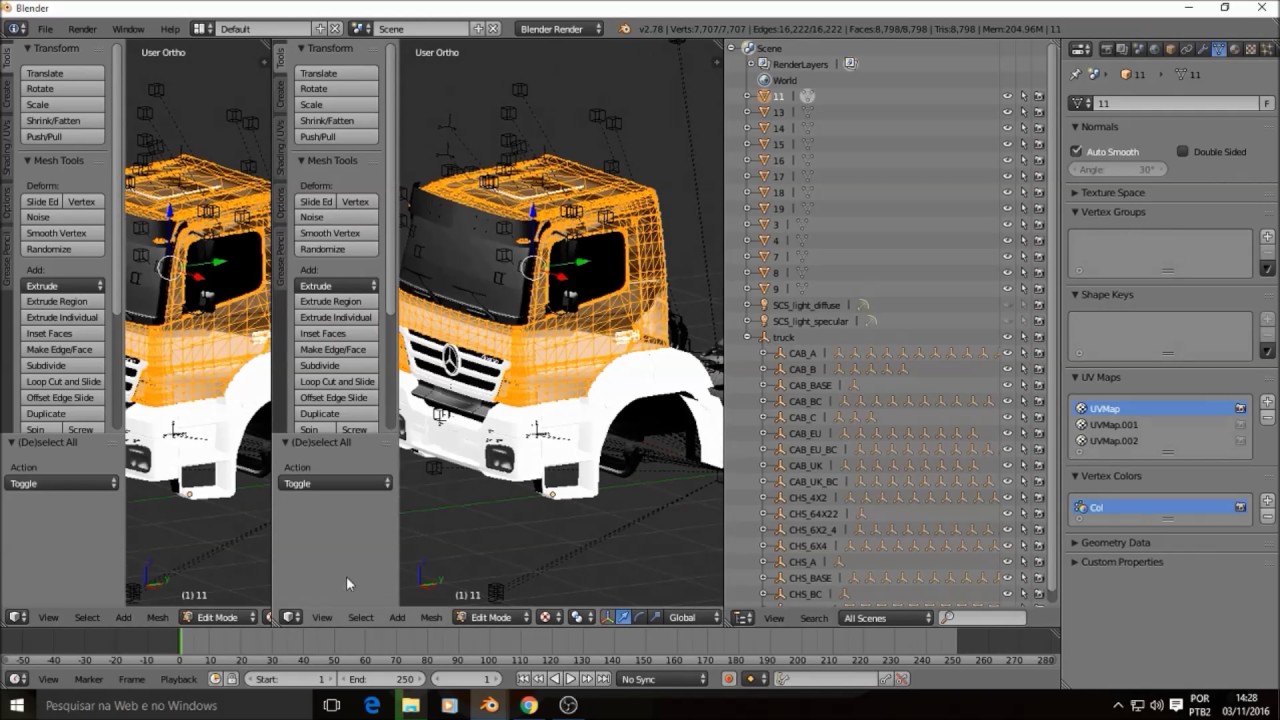1280x720 pixels.
Task: Open the outliner editor type menu icon
Action: pyautogui.click(x=743, y=618)
